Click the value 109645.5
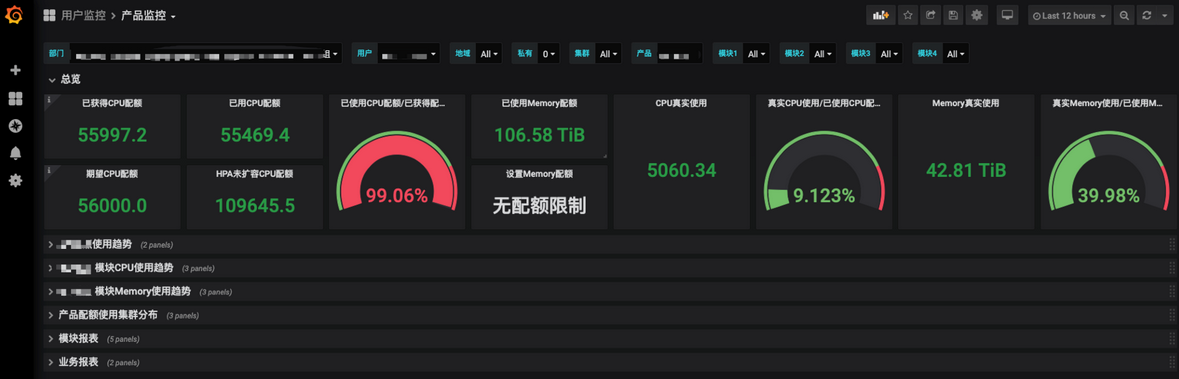 coord(255,205)
